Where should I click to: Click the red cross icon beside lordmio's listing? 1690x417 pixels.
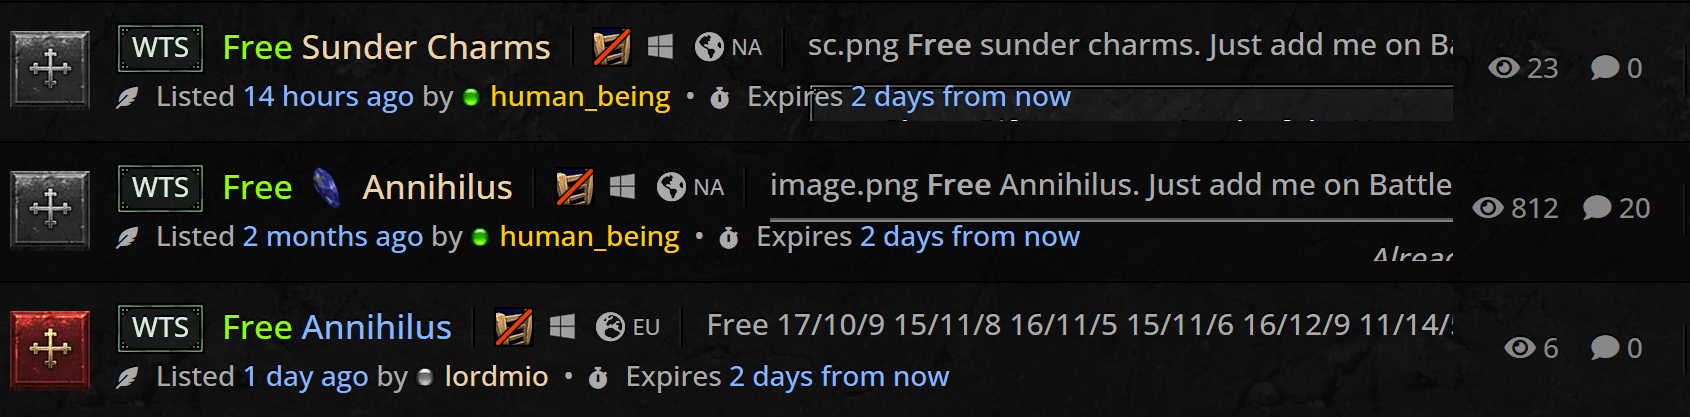50,349
